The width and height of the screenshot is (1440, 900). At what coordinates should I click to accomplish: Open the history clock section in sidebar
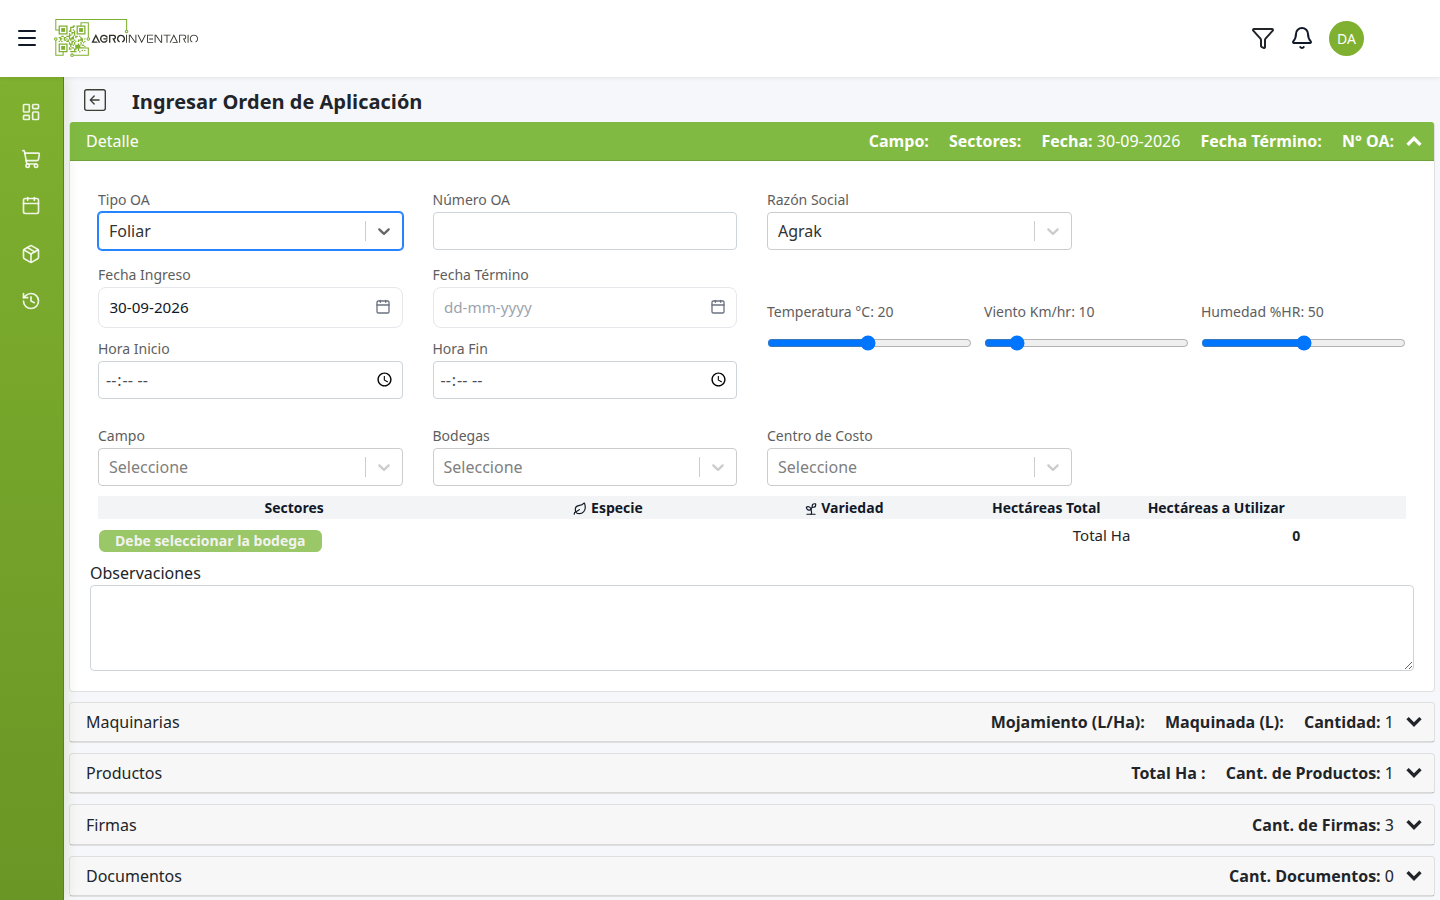click(31, 301)
